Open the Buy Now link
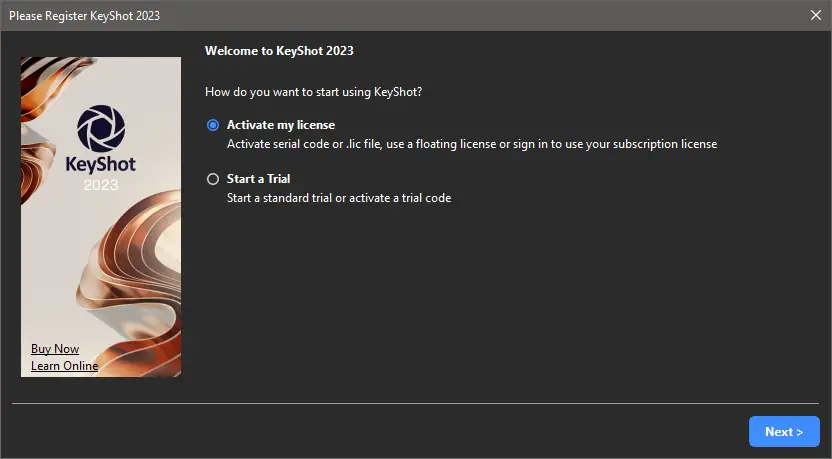Screen dimensions: 832x459 tap(55, 349)
